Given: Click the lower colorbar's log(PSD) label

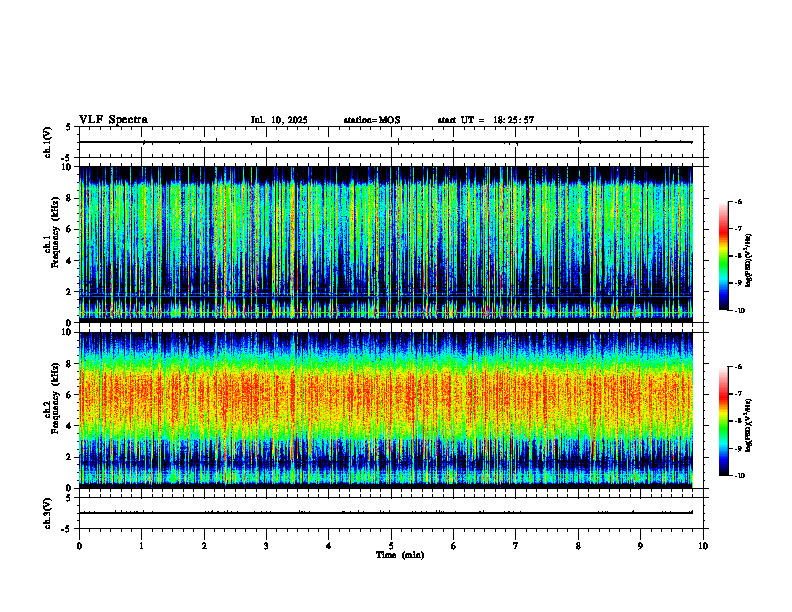Looking at the screenshot, I should pyautogui.click(x=749, y=426).
